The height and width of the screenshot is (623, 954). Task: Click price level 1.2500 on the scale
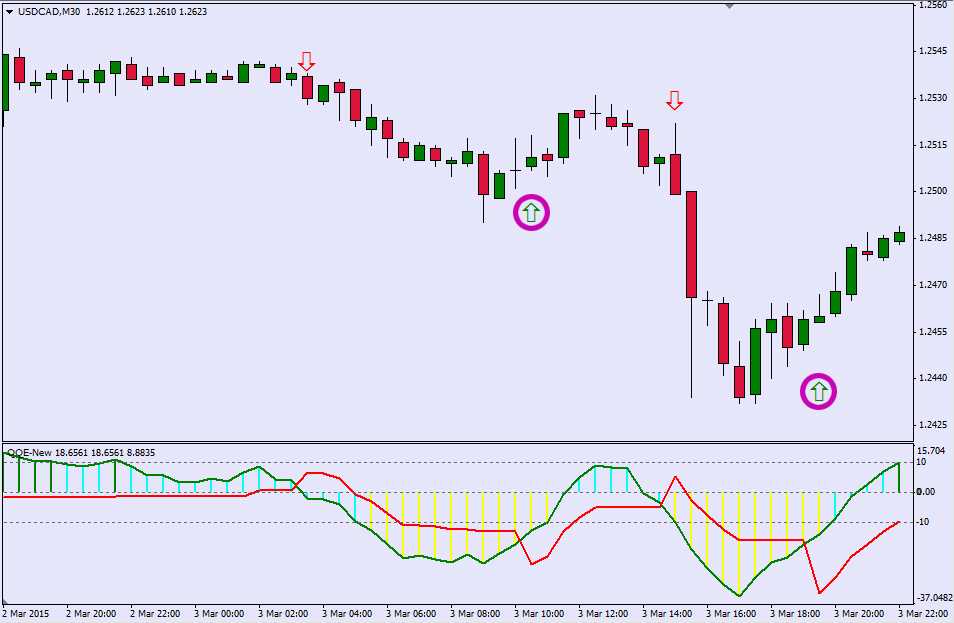[x=933, y=190]
